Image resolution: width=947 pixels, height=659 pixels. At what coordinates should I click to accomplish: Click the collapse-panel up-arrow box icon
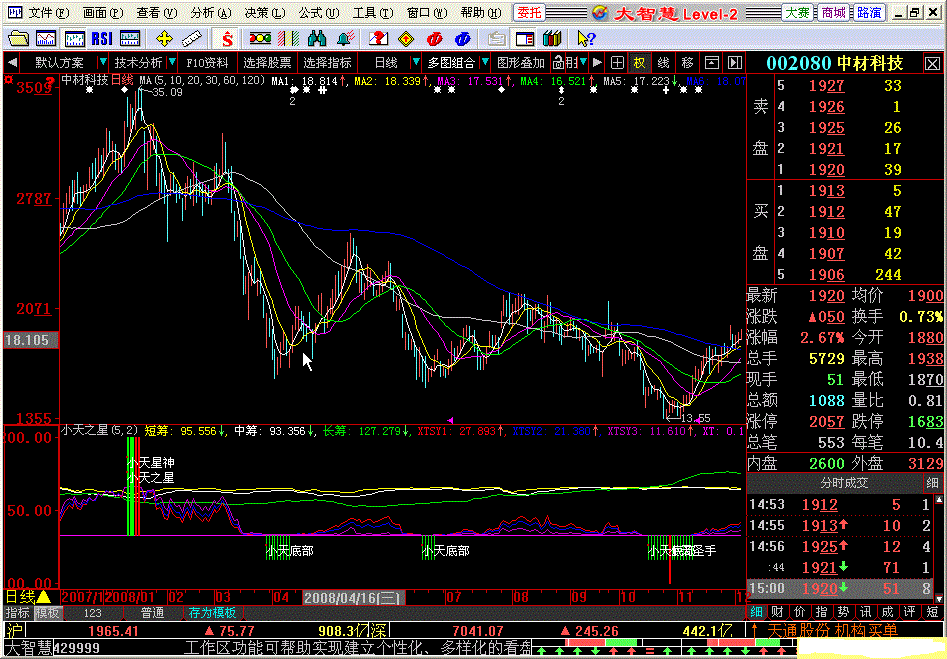[x=712, y=62]
